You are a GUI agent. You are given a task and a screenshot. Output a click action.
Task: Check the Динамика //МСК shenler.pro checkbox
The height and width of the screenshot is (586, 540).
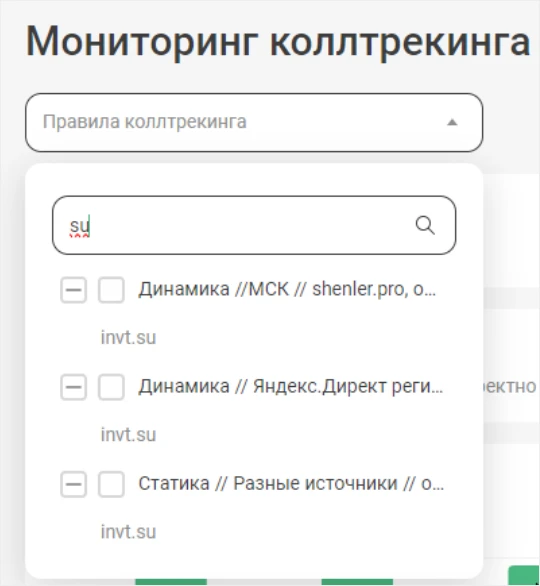(111, 290)
